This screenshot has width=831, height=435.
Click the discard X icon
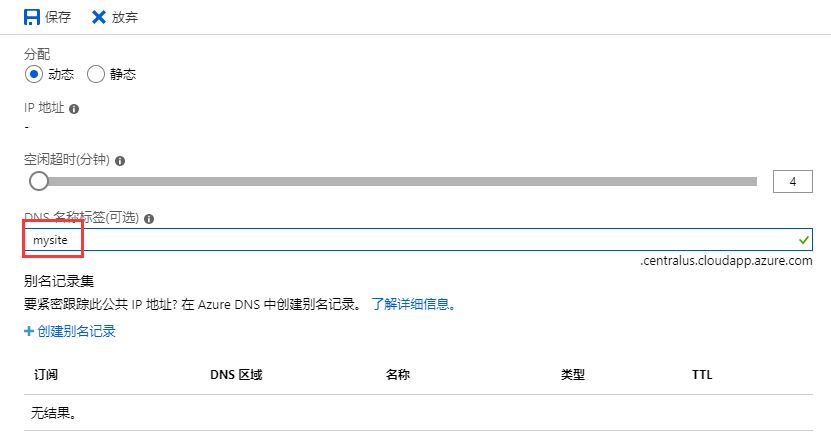tap(98, 17)
